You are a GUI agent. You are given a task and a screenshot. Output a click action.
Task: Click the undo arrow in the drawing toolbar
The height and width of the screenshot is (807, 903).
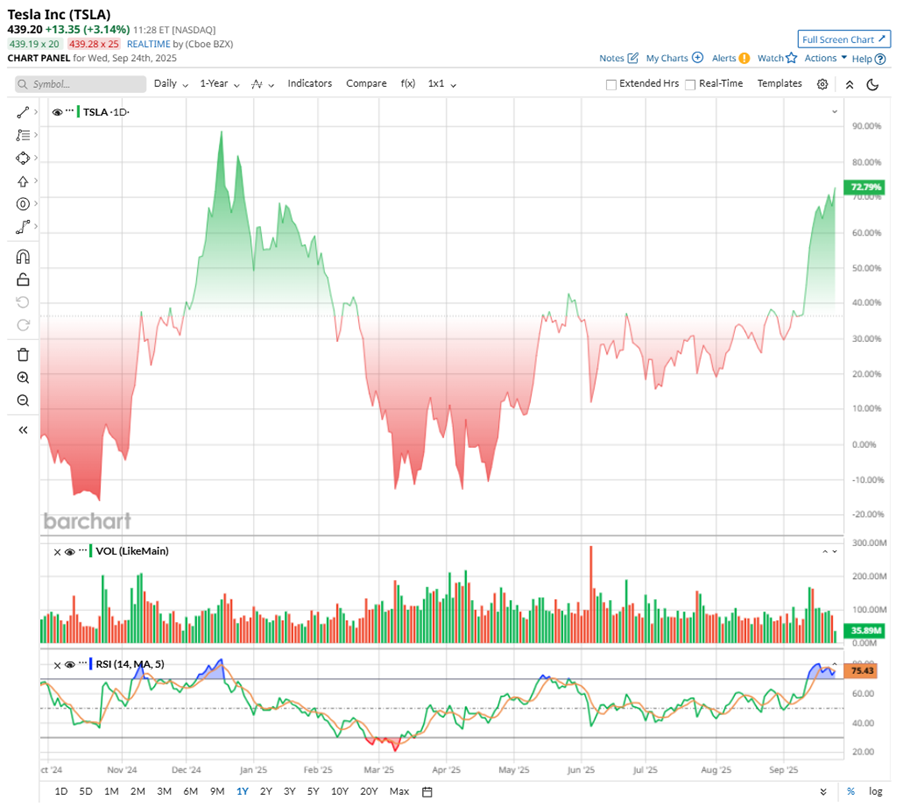[22, 302]
